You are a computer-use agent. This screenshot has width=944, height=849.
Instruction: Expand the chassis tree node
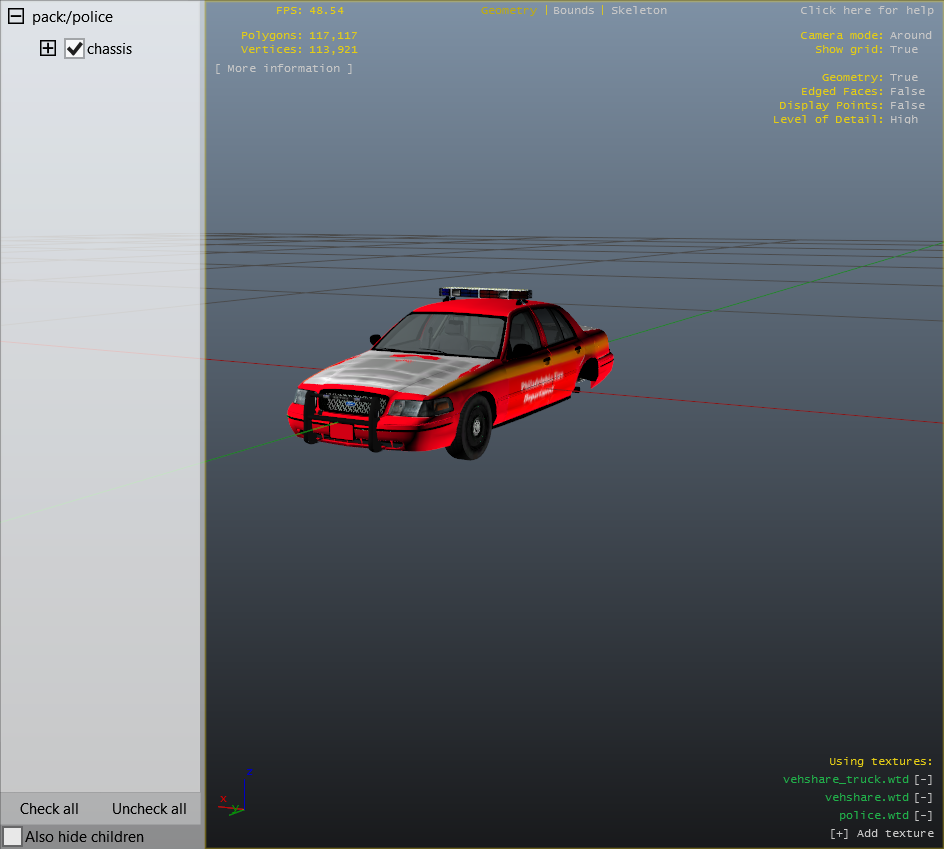[x=47, y=49]
